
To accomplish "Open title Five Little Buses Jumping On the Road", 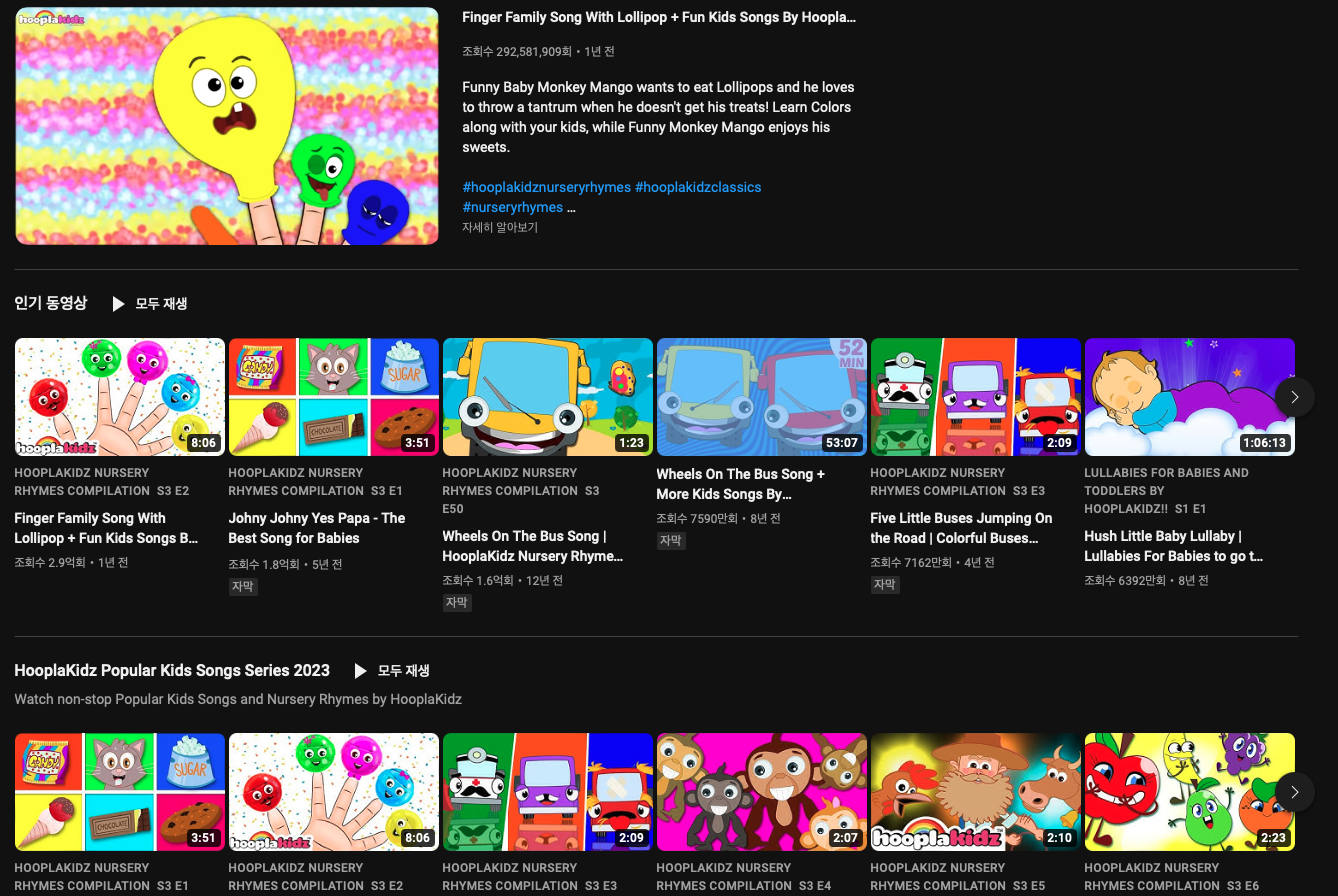I will click(961, 528).
